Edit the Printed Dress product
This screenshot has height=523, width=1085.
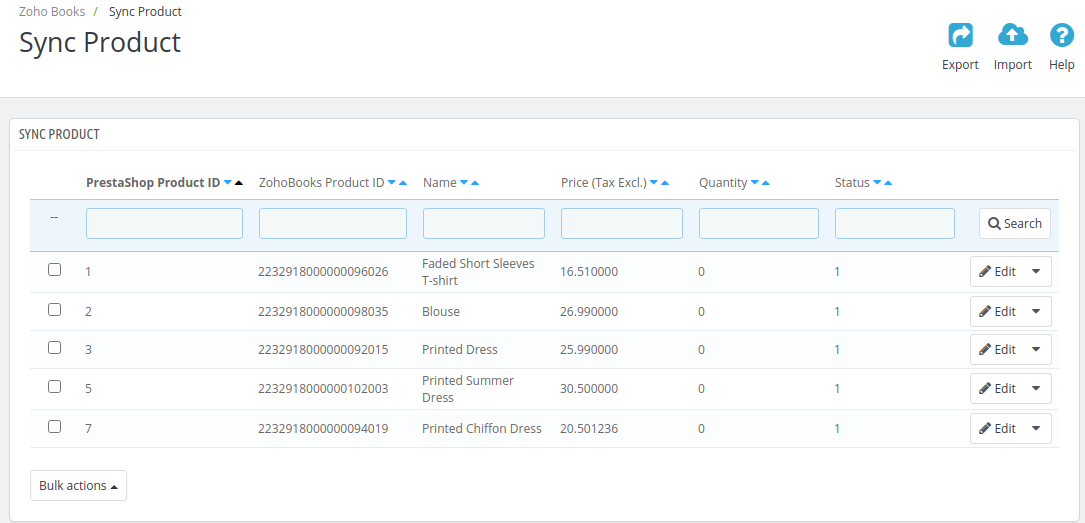pyautogui.click(x=997, y=349)
